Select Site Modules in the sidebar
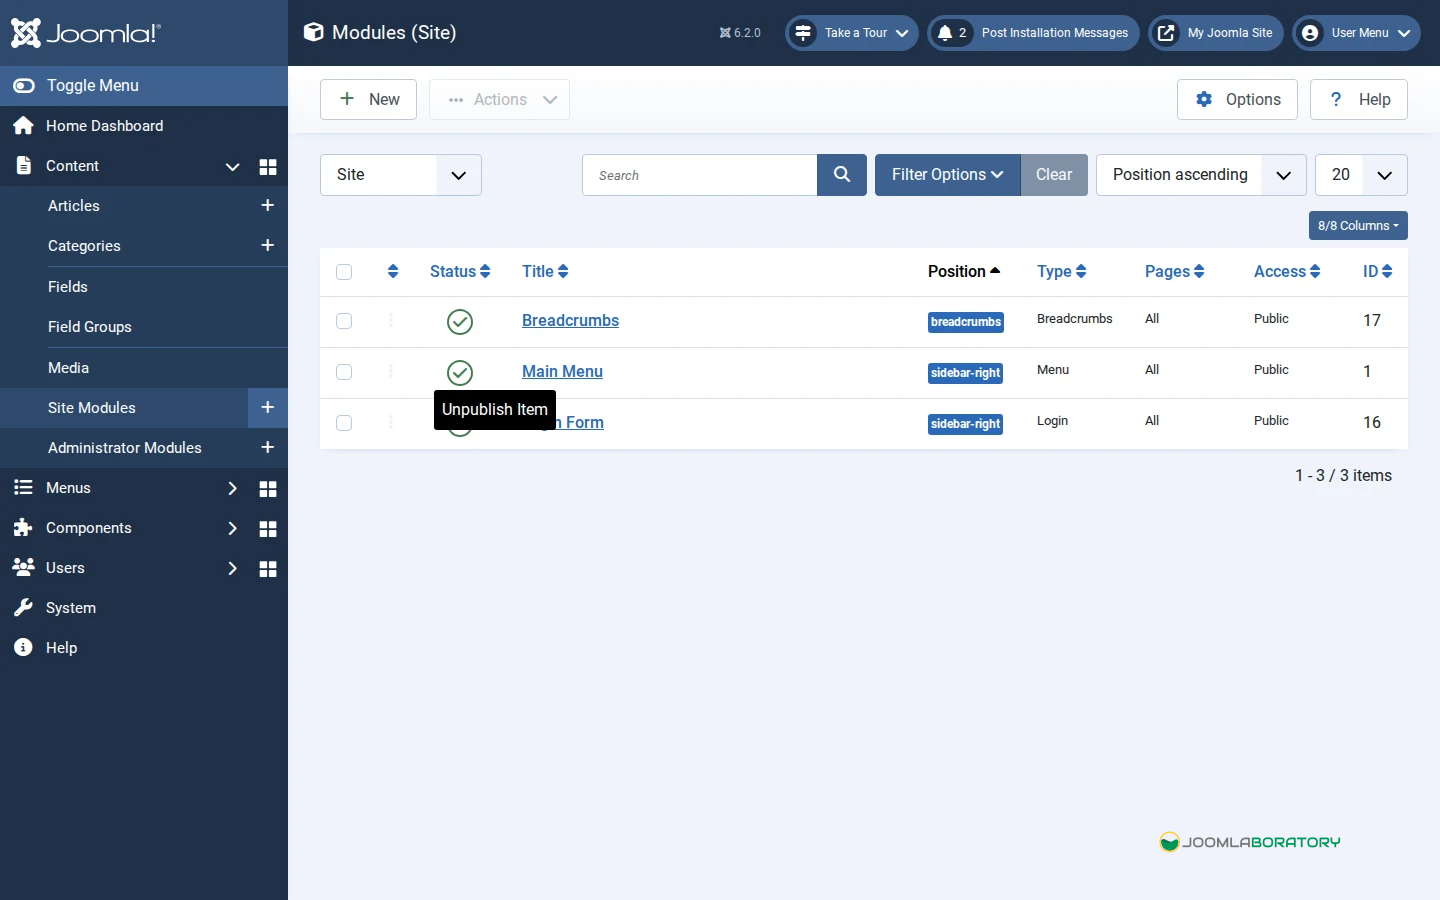The width and height of the screenshot is (1440, 900). pos(92,408)
